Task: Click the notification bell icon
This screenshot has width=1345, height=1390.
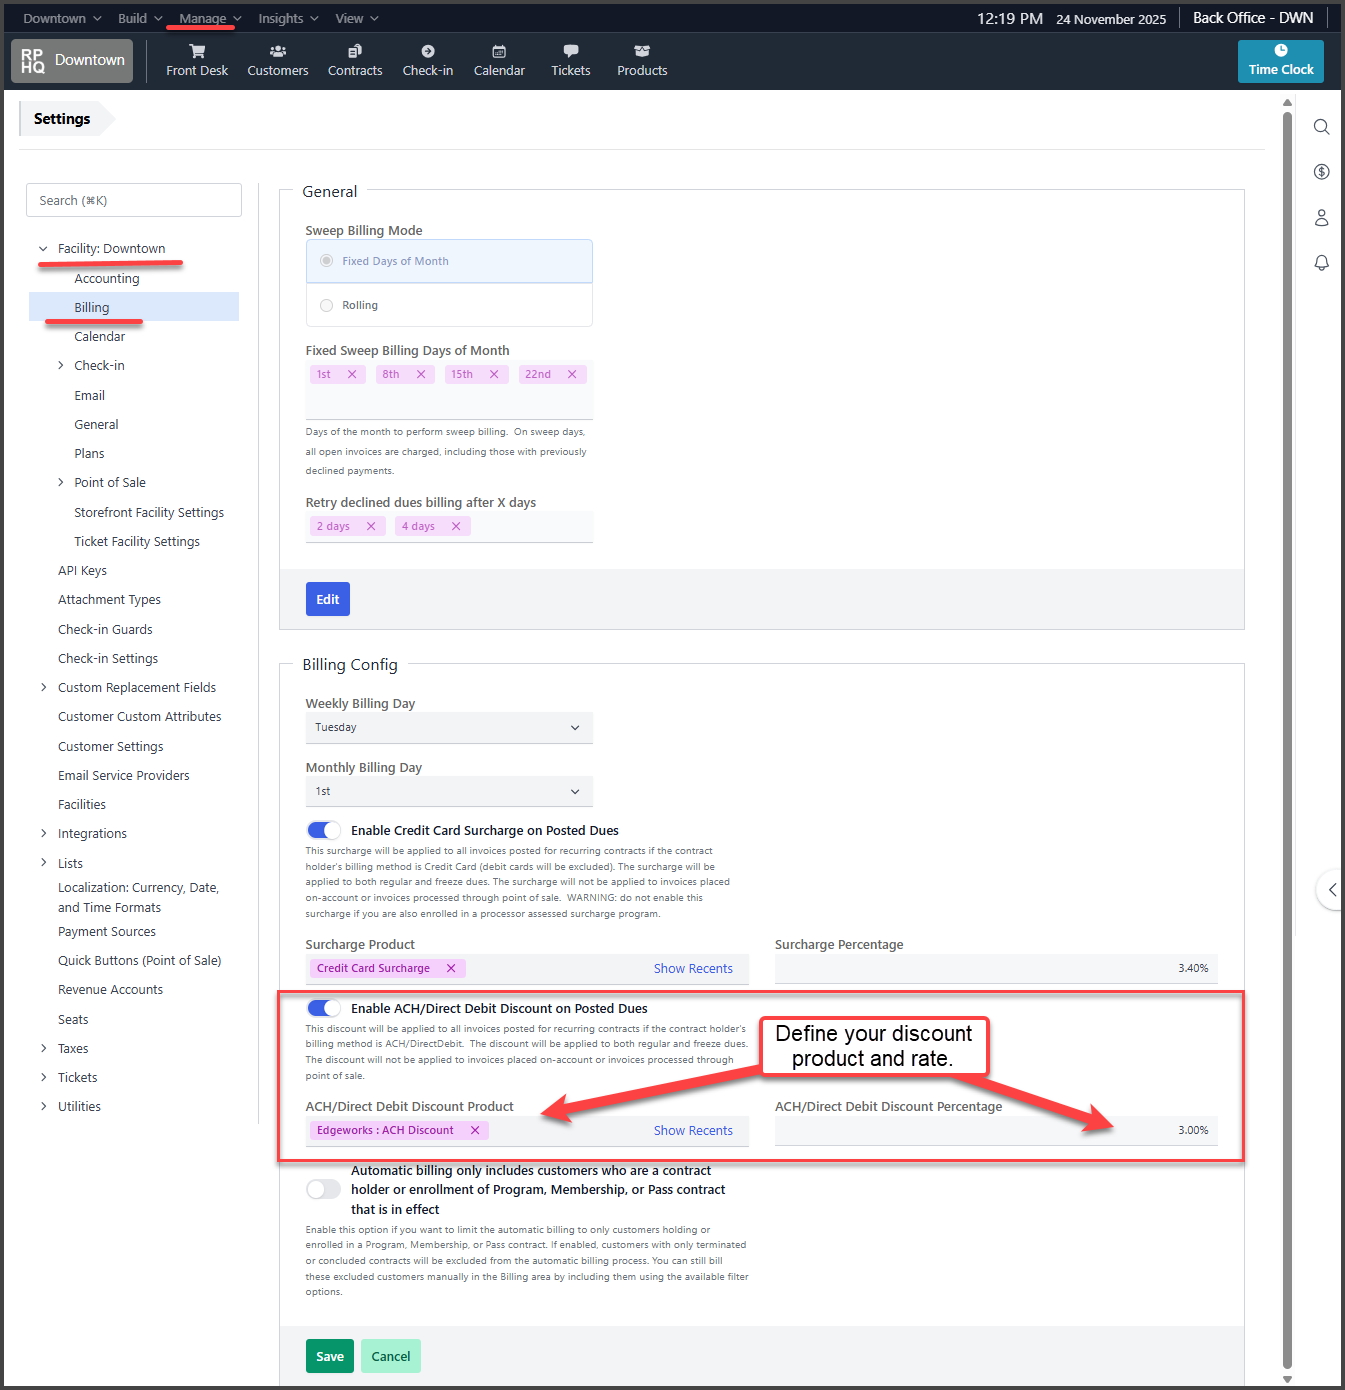Action: [1321, 263]
